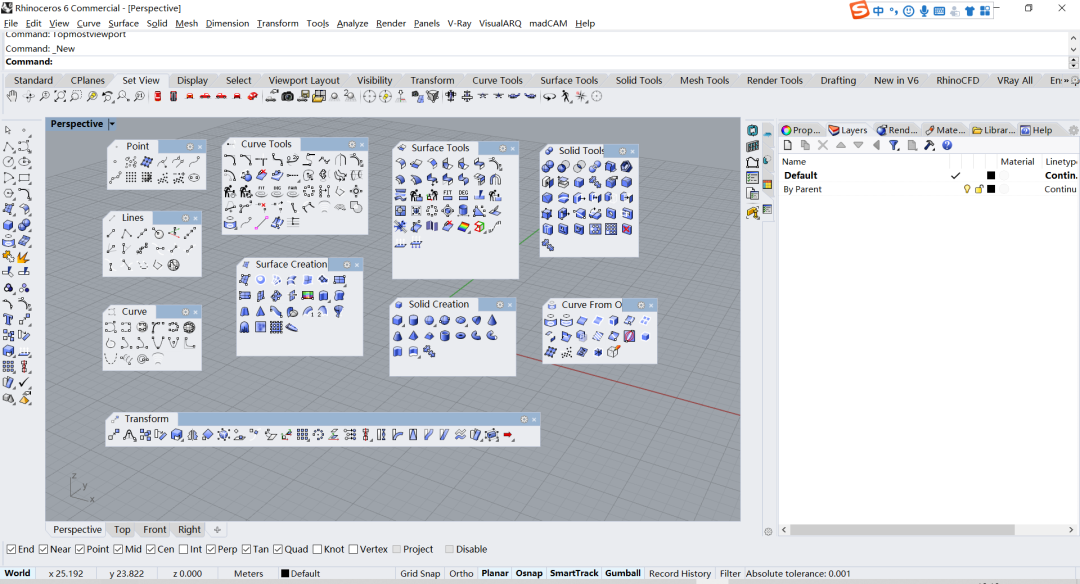
Task: Toggle Grid Snap in the status bar
Action: tap(420, 573)
